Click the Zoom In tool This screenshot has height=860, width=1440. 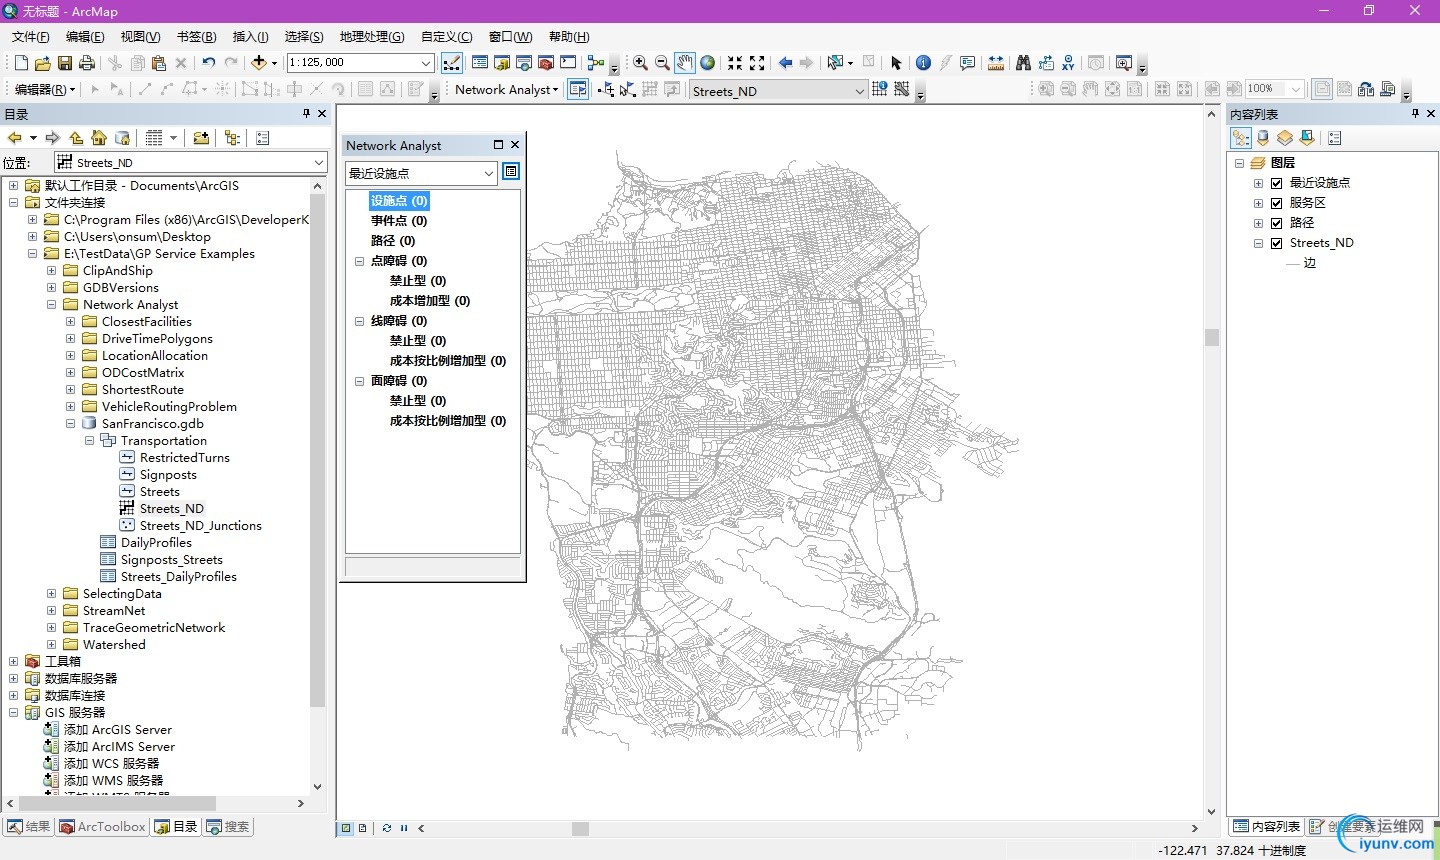[640, 63]
